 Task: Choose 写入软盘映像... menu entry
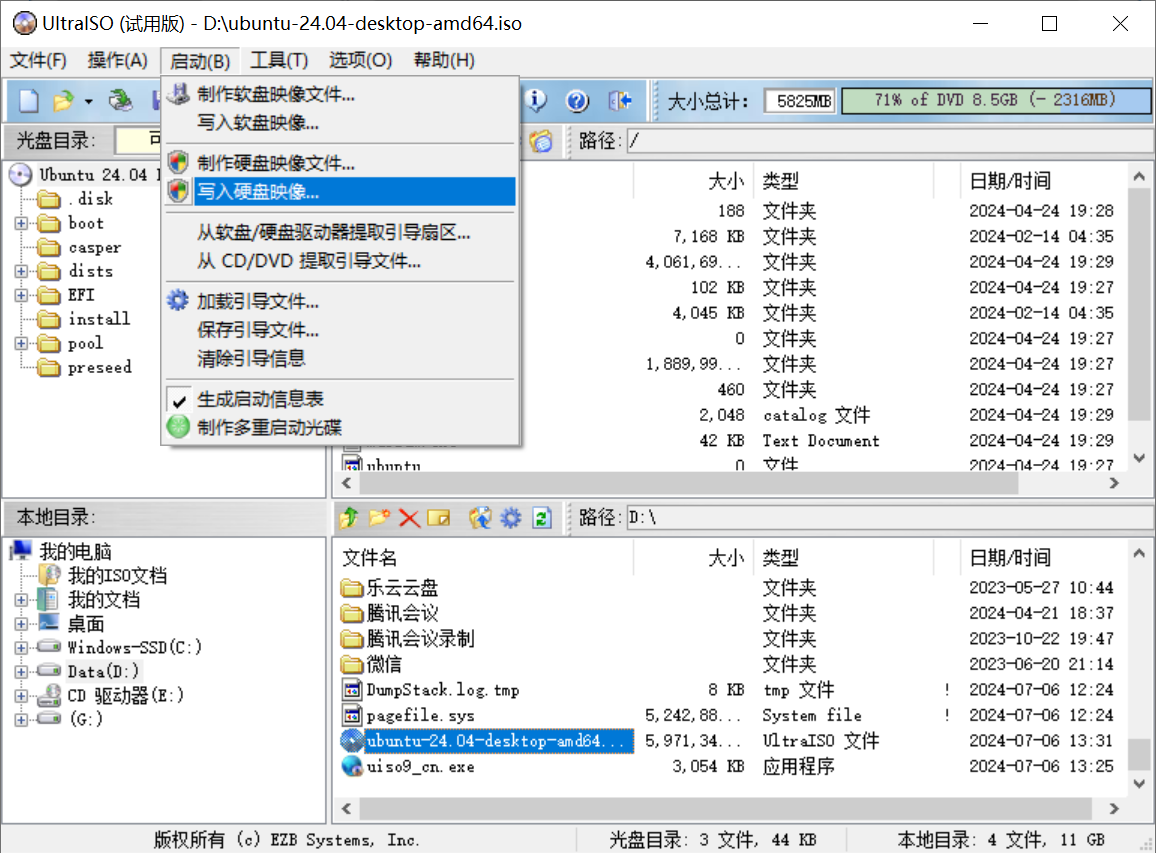[341, 122]
